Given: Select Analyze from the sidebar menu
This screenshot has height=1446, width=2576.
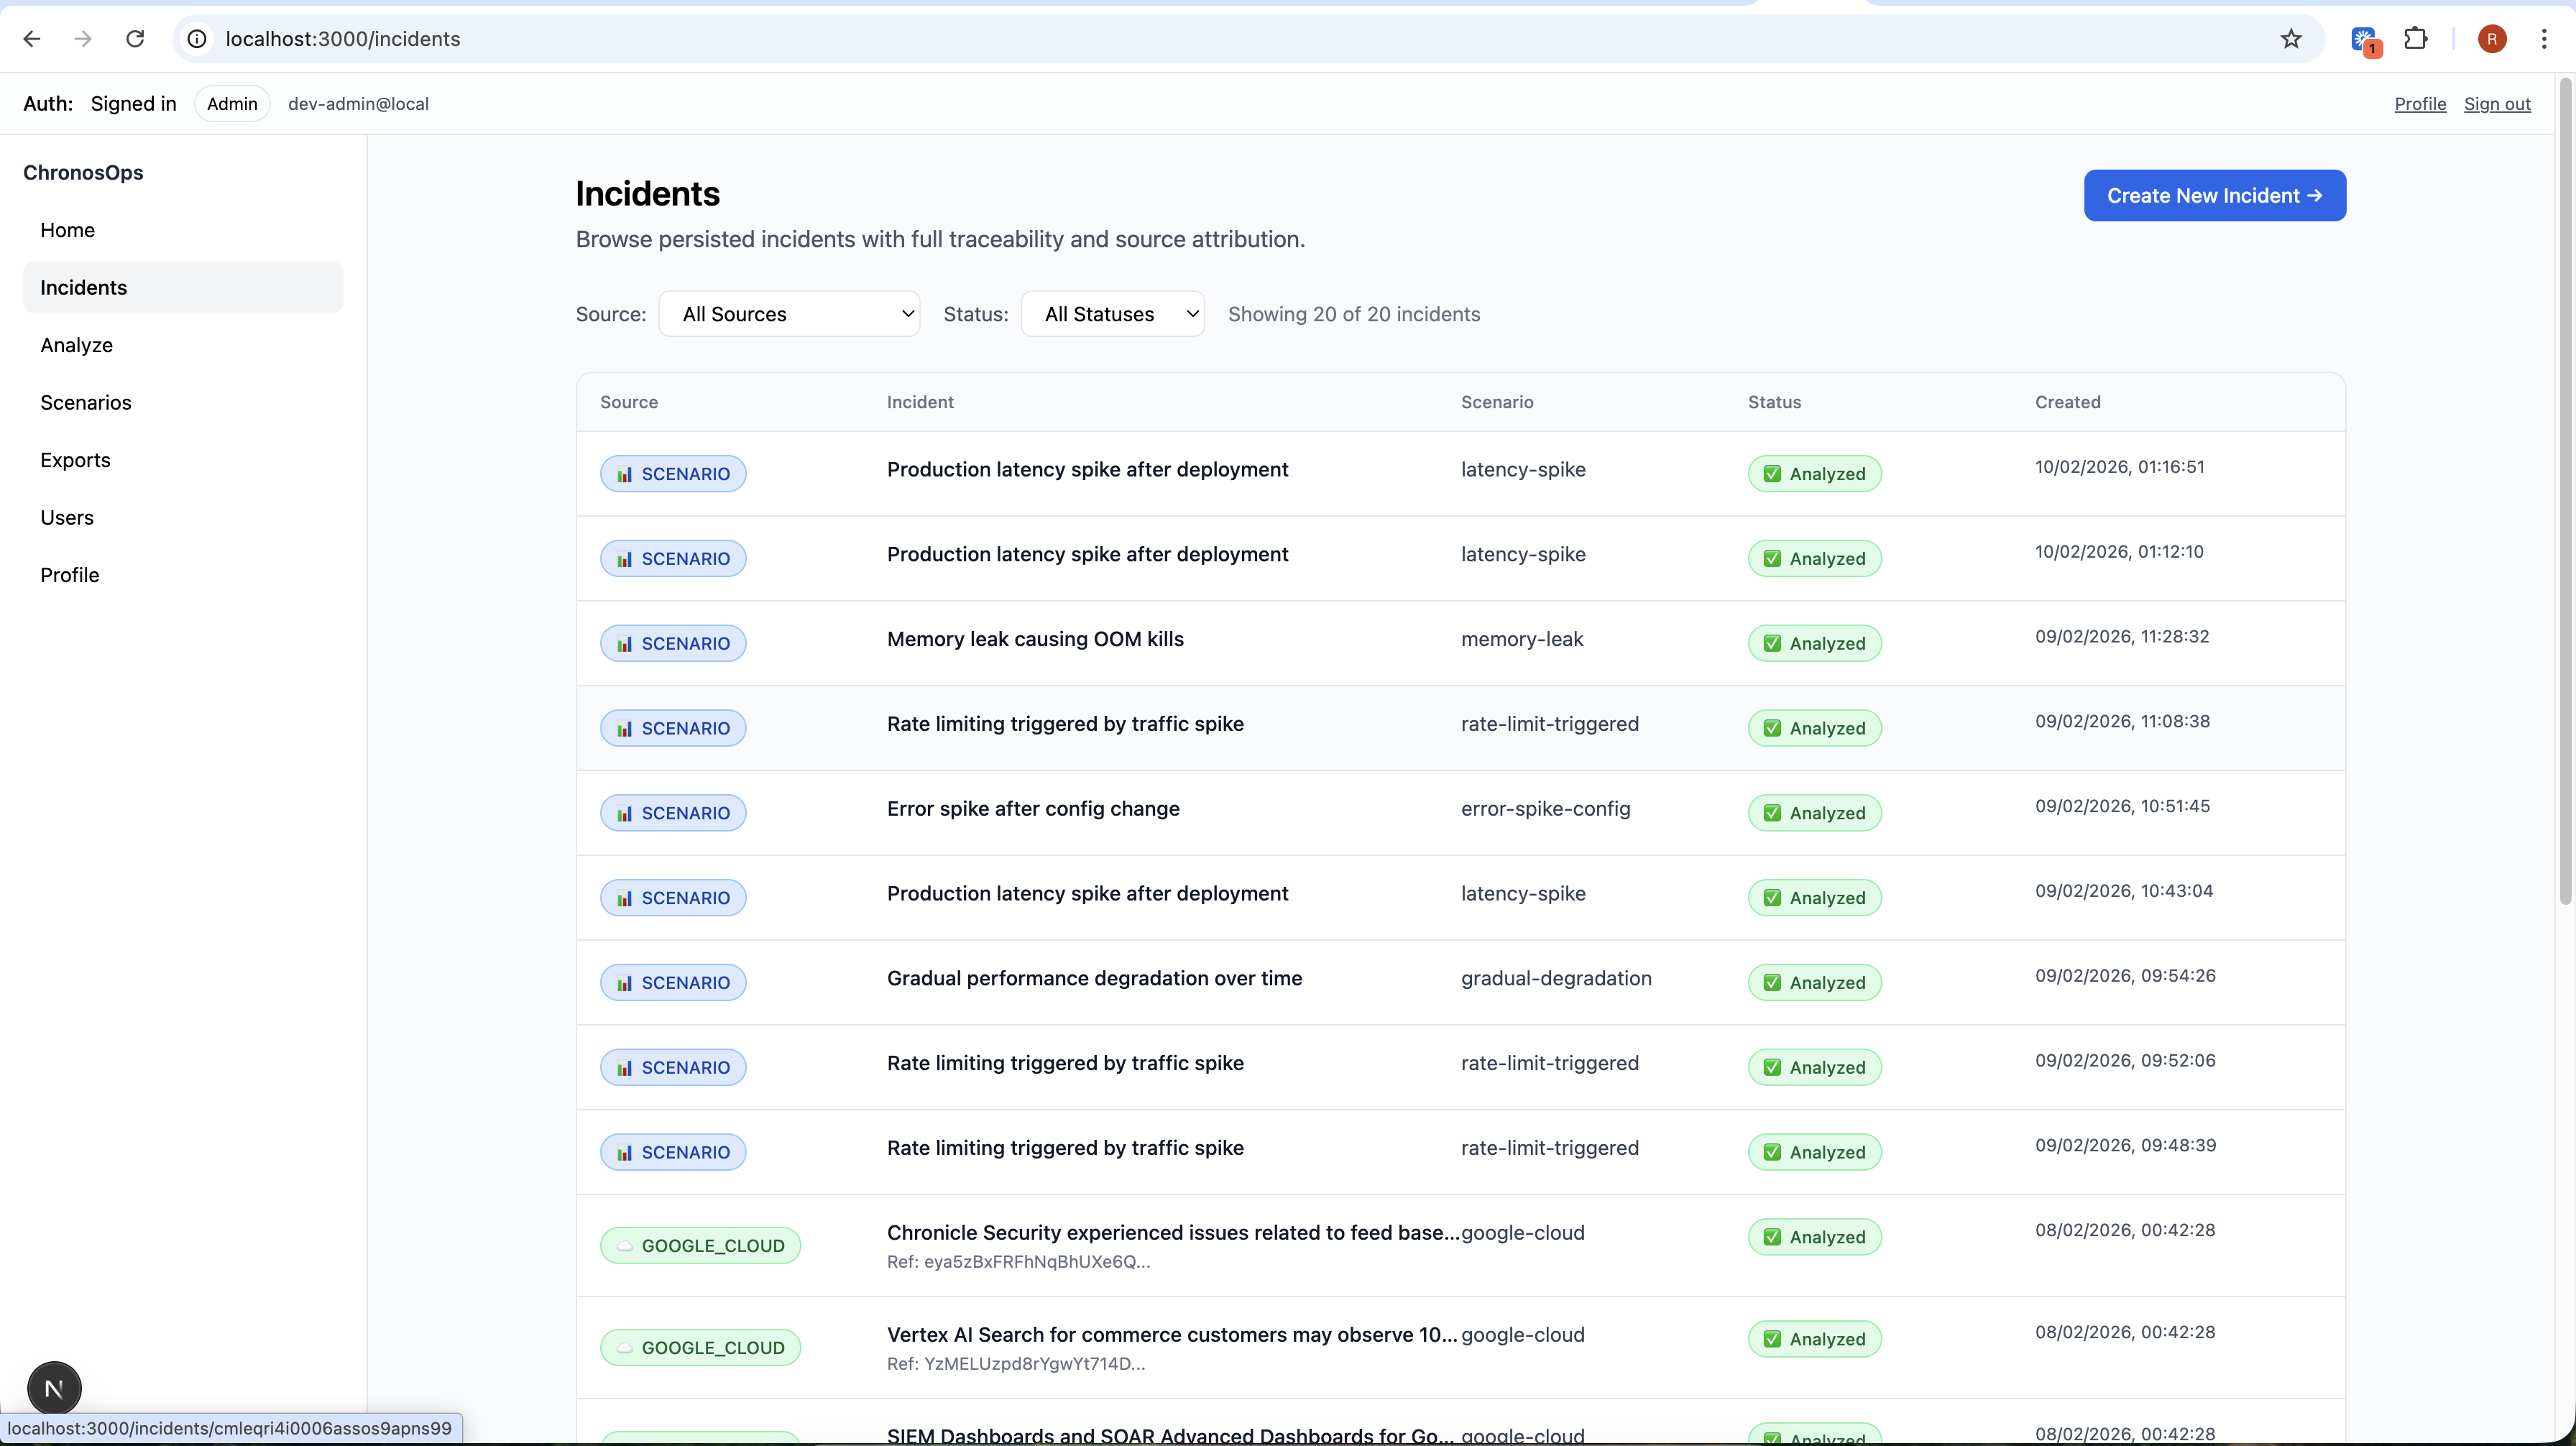Looking at the screenshot, I should tap(76, 345).
